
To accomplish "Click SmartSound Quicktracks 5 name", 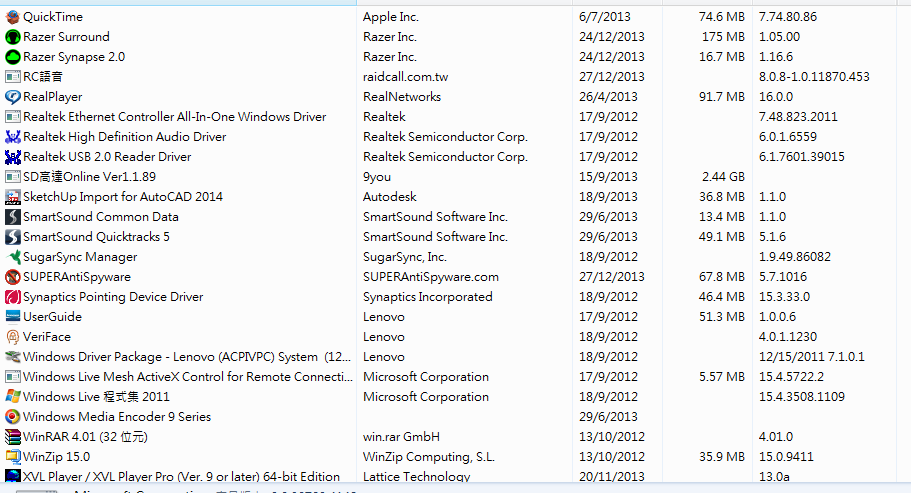I will [96, 237].
